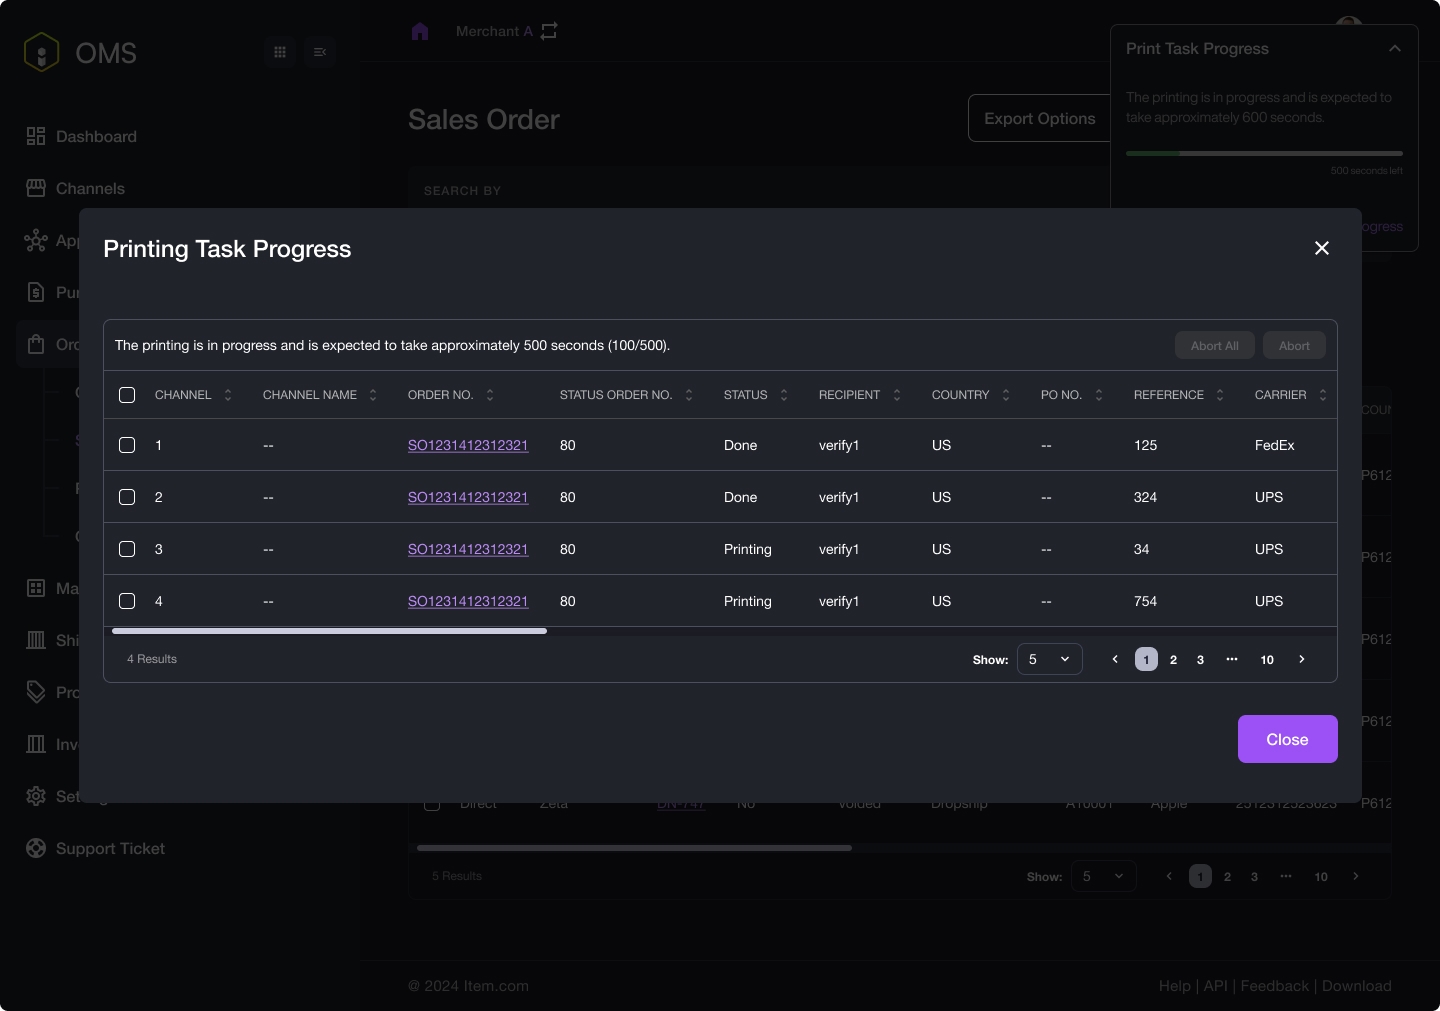Screen dimensions: 1440x1011
Task: Go to next page with right chevron
Action: [x=1302, y=659]
